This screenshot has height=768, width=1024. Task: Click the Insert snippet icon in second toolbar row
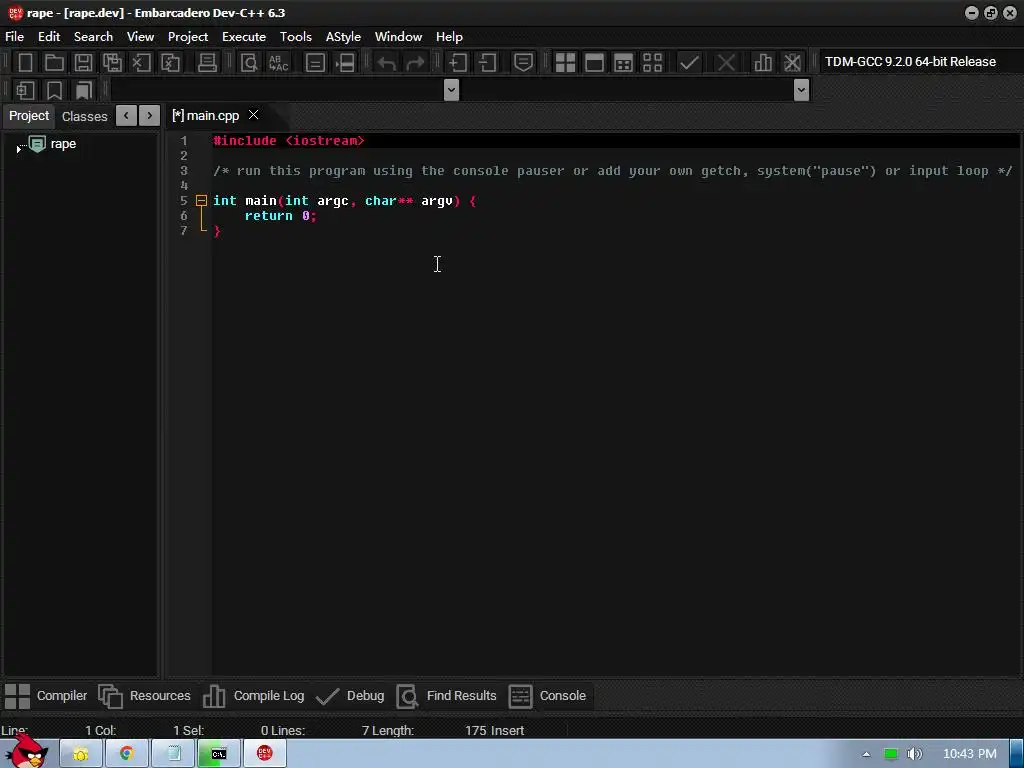pyautogui.click(x=25, y=90)
